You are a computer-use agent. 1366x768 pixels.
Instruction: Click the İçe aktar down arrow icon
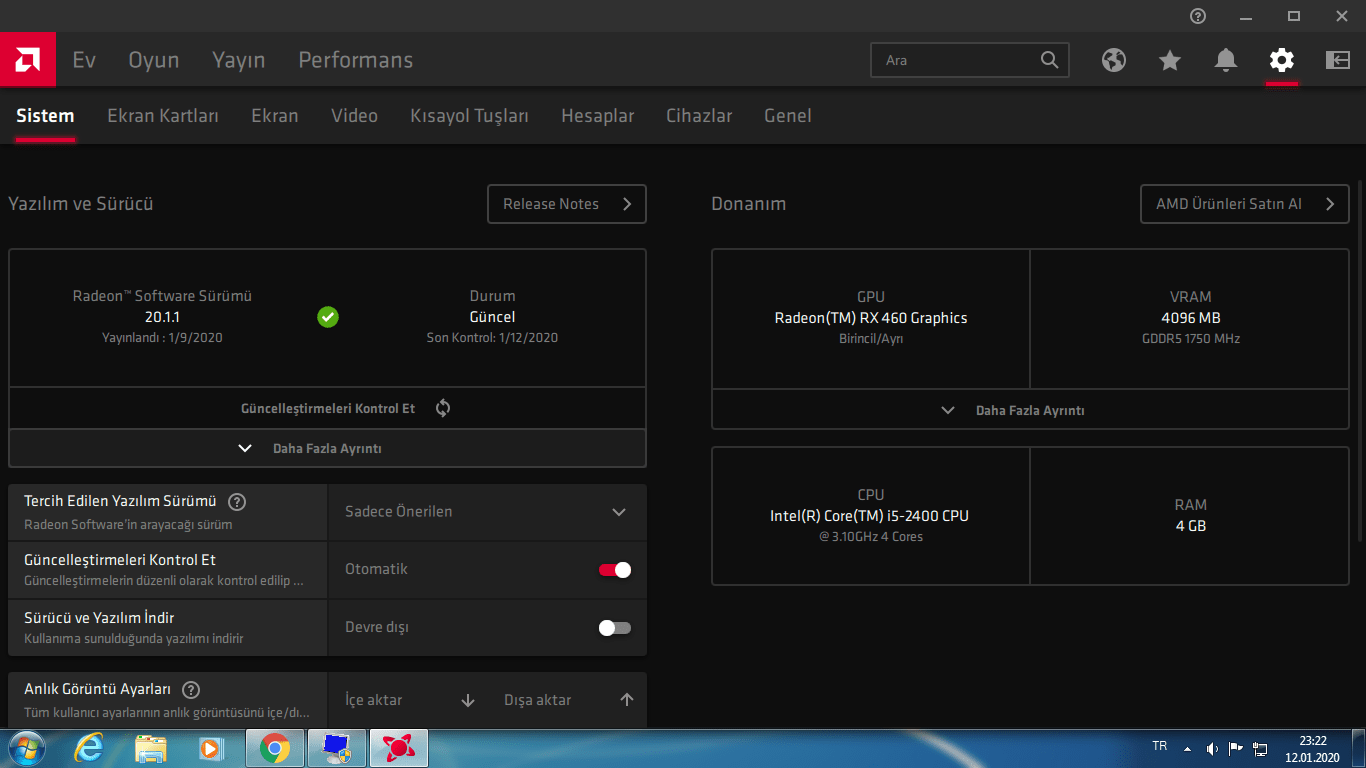(468, 700)
